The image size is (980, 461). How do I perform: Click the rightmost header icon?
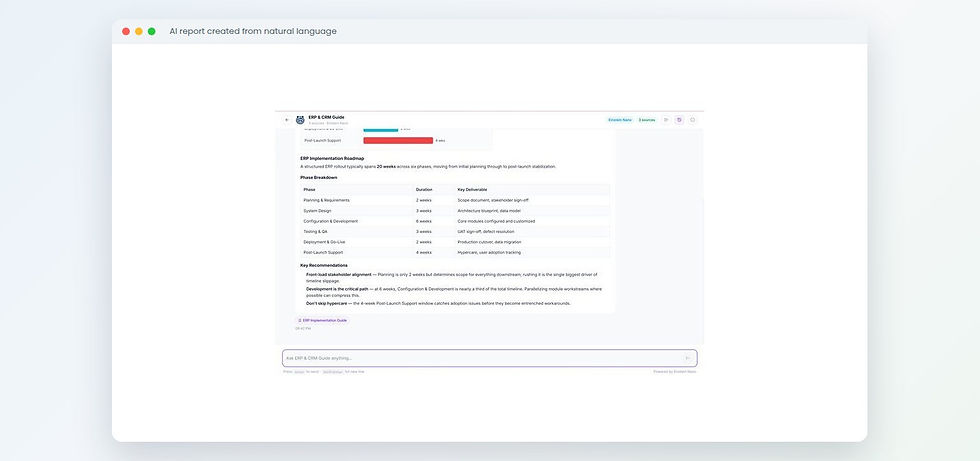[x=692, y=120]
